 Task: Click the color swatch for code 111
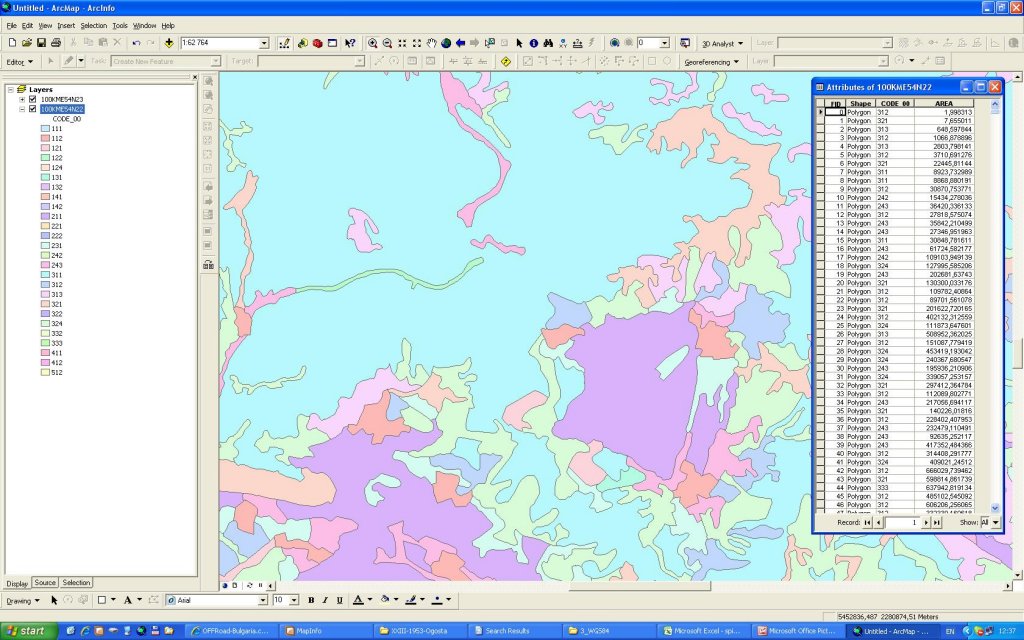(x=45, y=129)
